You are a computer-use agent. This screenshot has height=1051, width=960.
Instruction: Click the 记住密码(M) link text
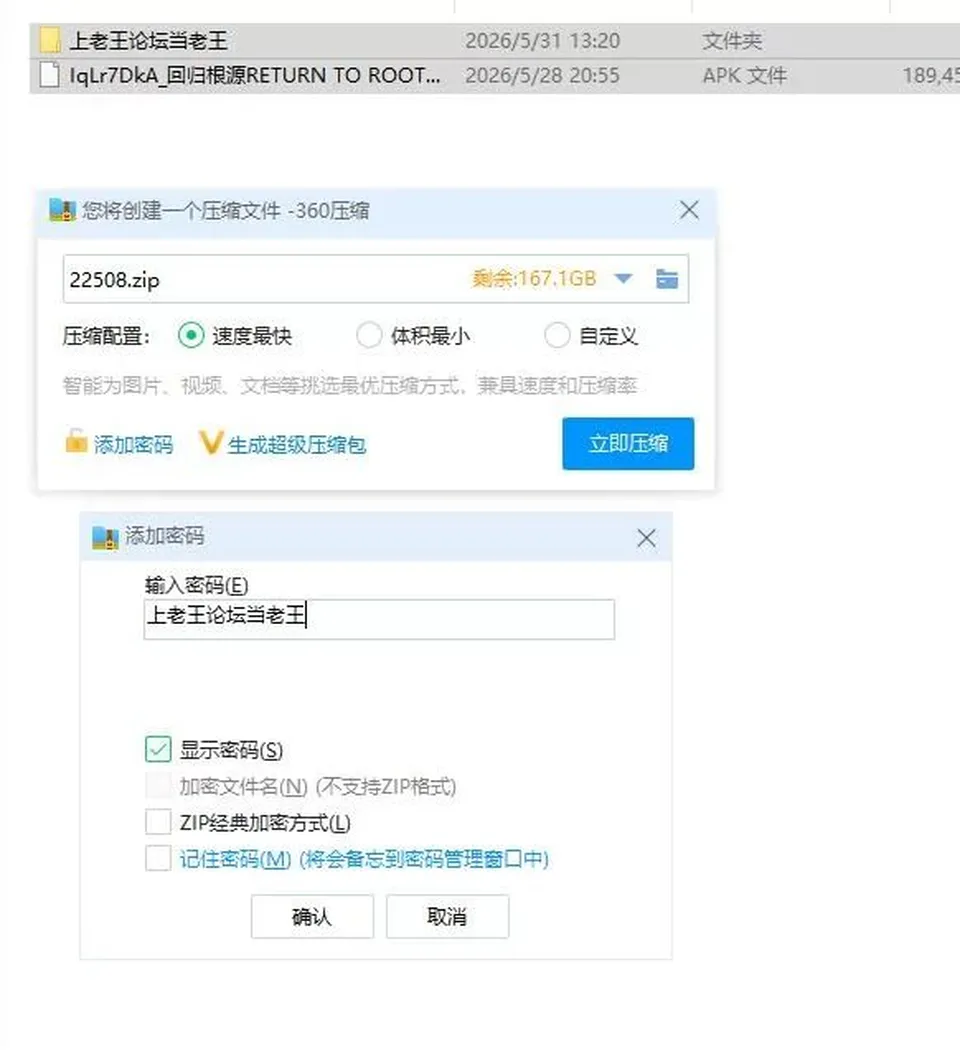click(x=364, y=859)
